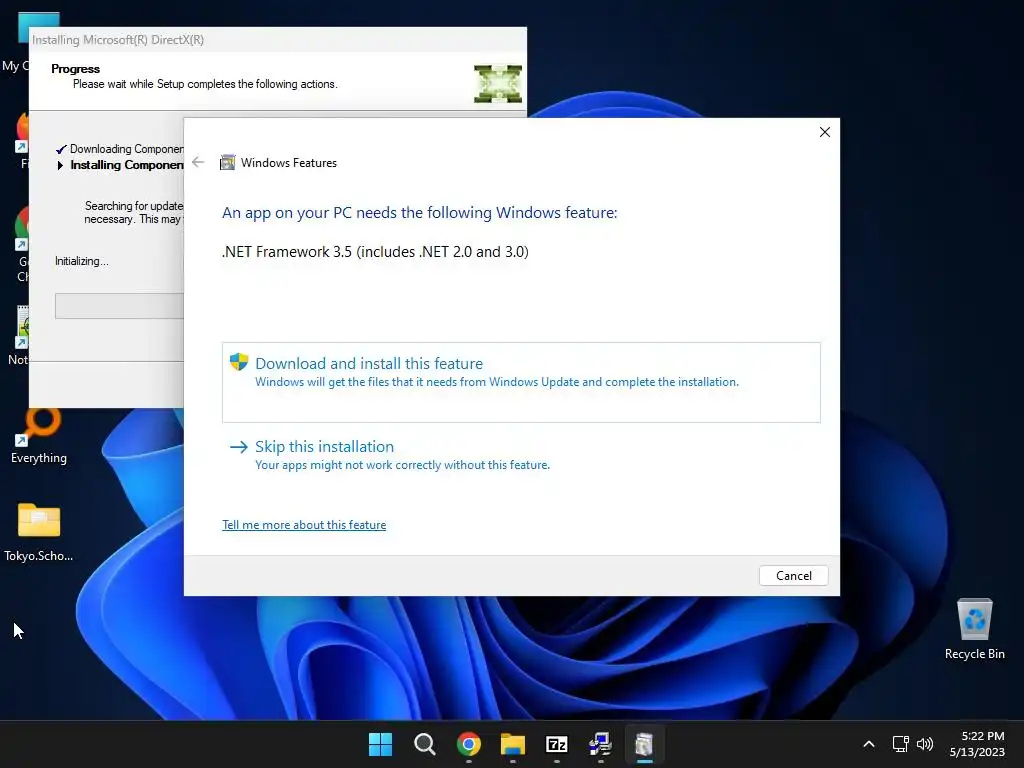Select the Recycle Bin desktop icon
Image resolution: width=1024 pixels, height=768 pixels.
coord(974,629)
